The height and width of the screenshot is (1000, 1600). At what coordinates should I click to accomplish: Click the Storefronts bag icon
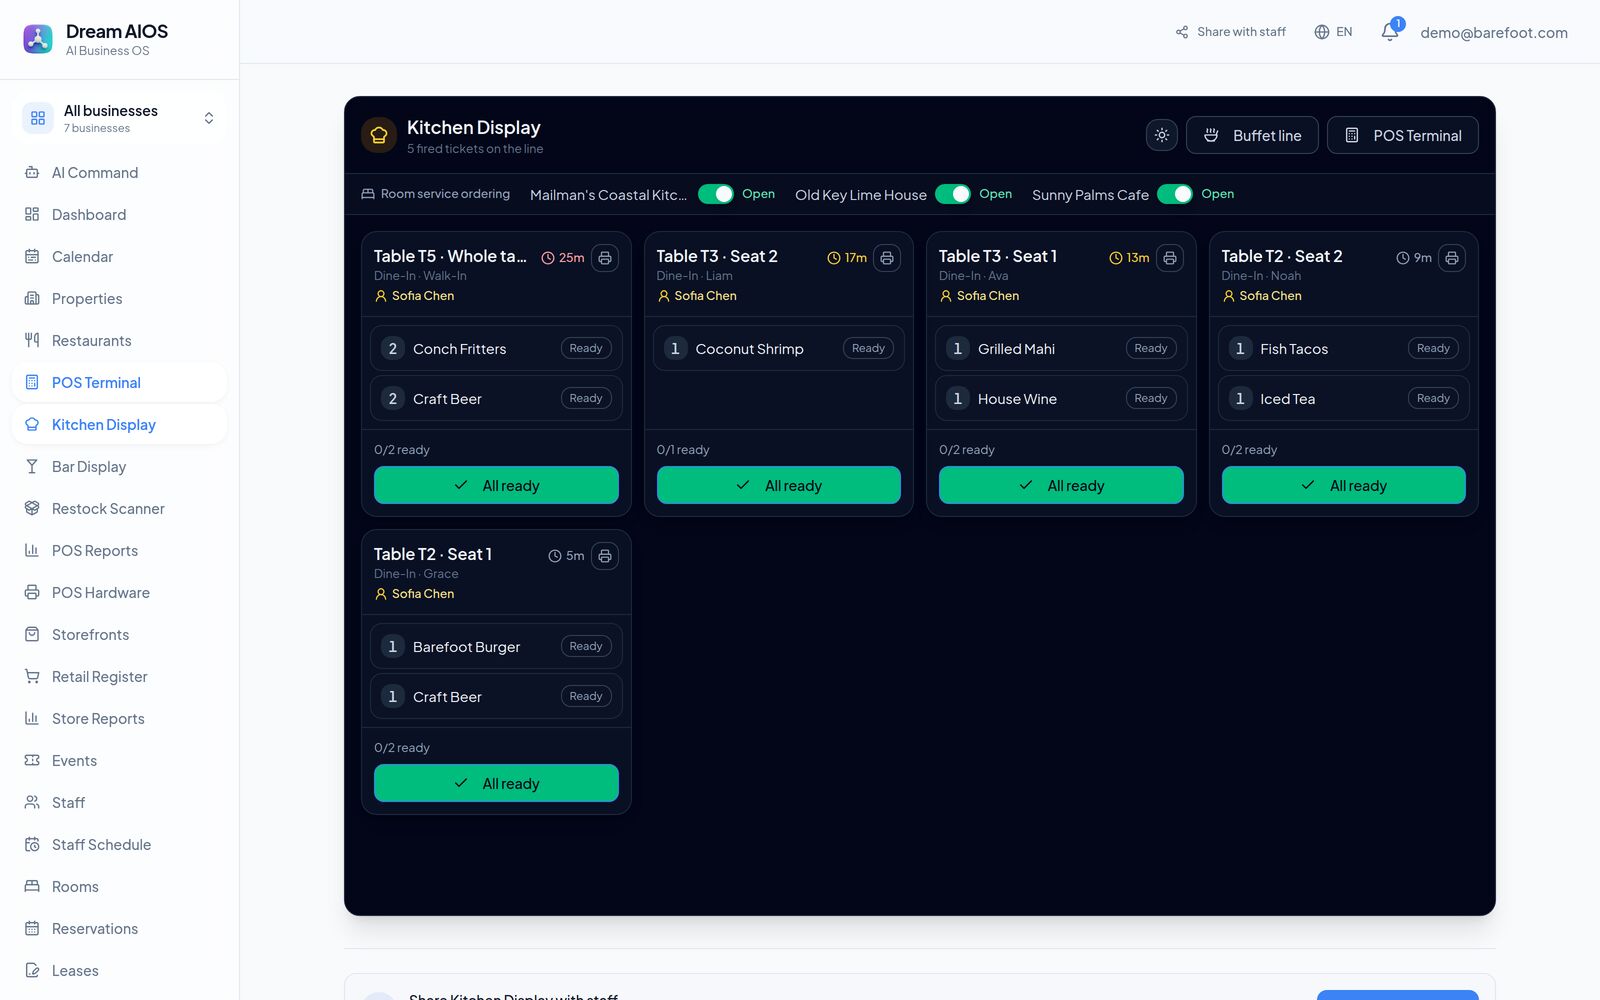32,635
